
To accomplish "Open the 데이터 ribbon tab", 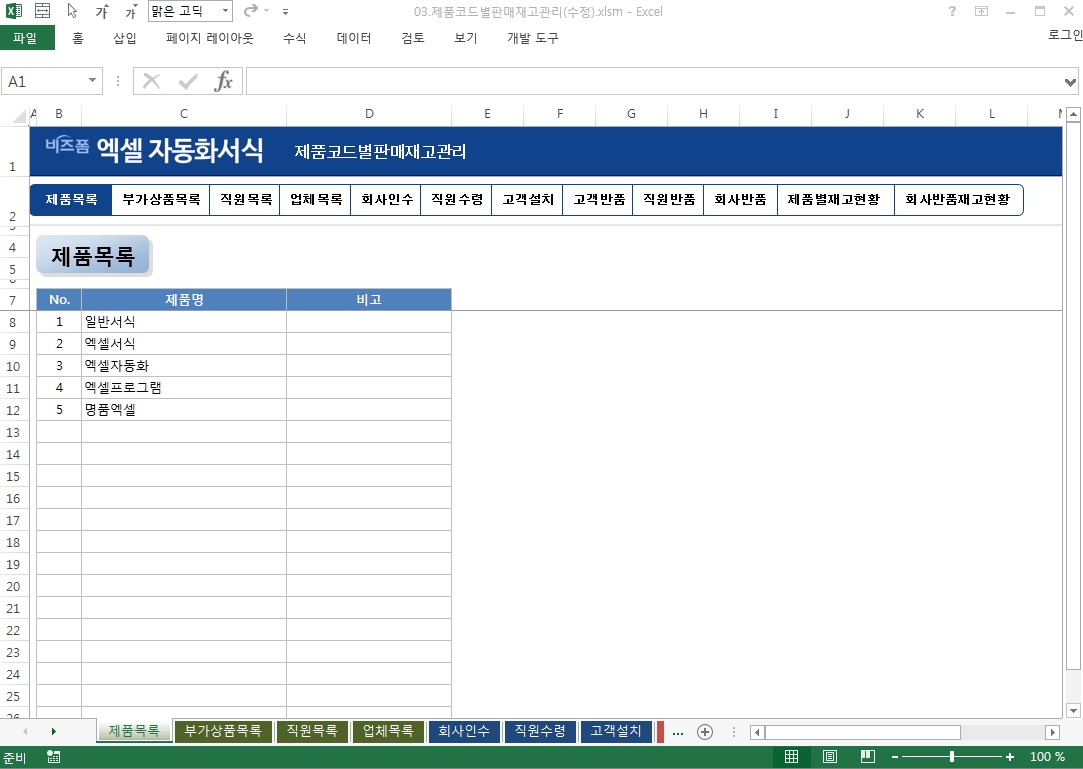I will coord(354,38).
